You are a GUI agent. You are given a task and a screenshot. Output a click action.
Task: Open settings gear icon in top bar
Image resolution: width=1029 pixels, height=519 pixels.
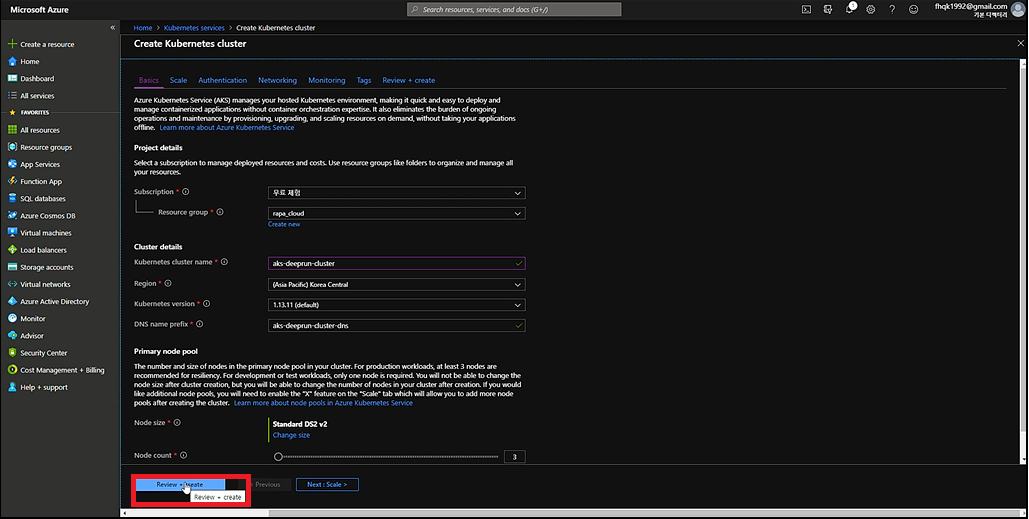[x=871, y=9]
